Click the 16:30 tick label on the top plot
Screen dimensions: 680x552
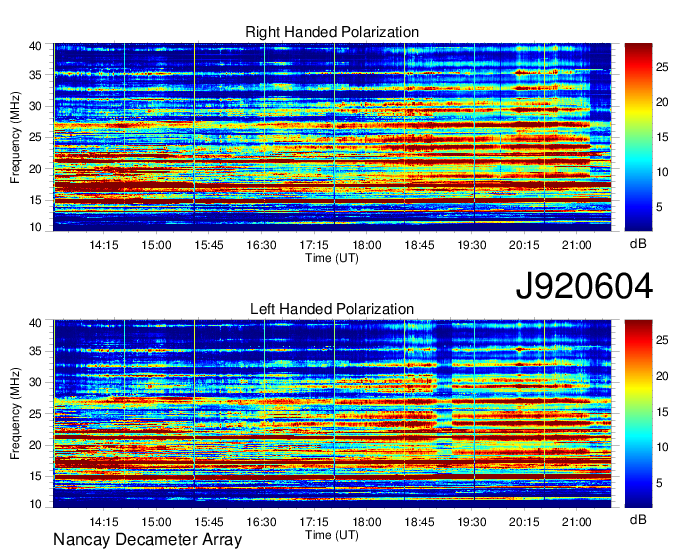pyautogui.click(x=262, y=245)
